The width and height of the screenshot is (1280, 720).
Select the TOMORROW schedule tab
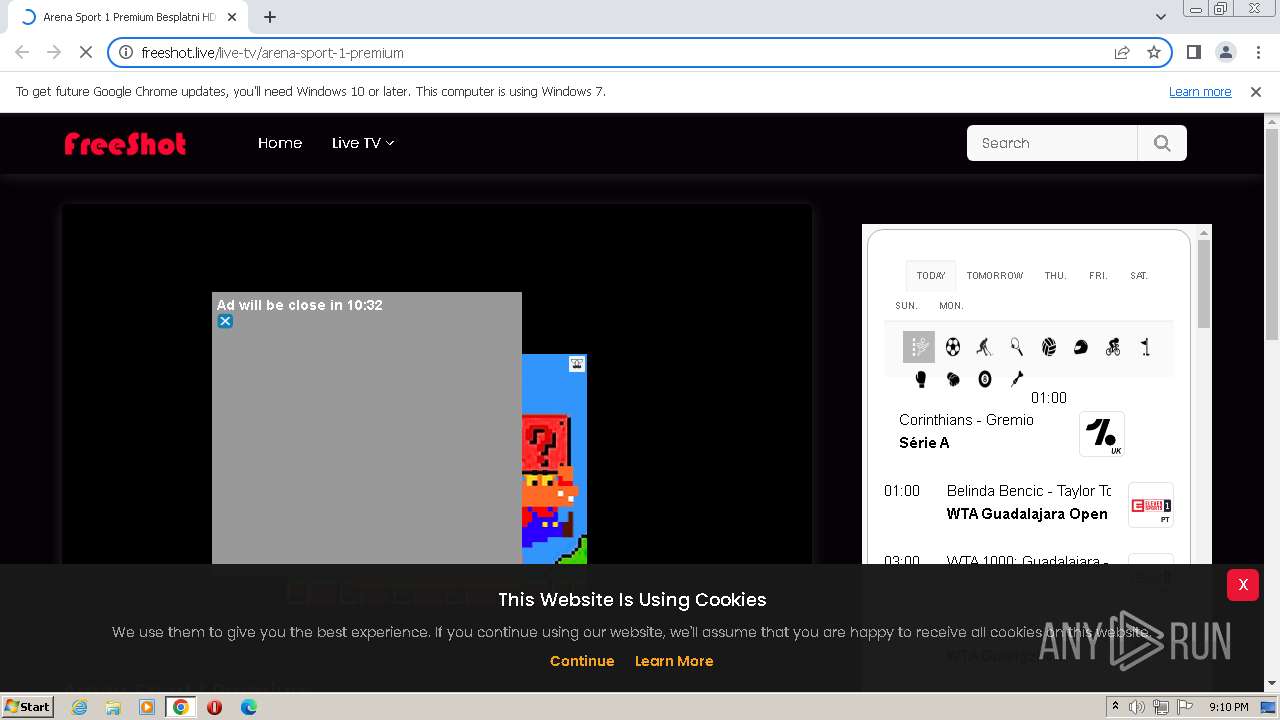[995, 275]
